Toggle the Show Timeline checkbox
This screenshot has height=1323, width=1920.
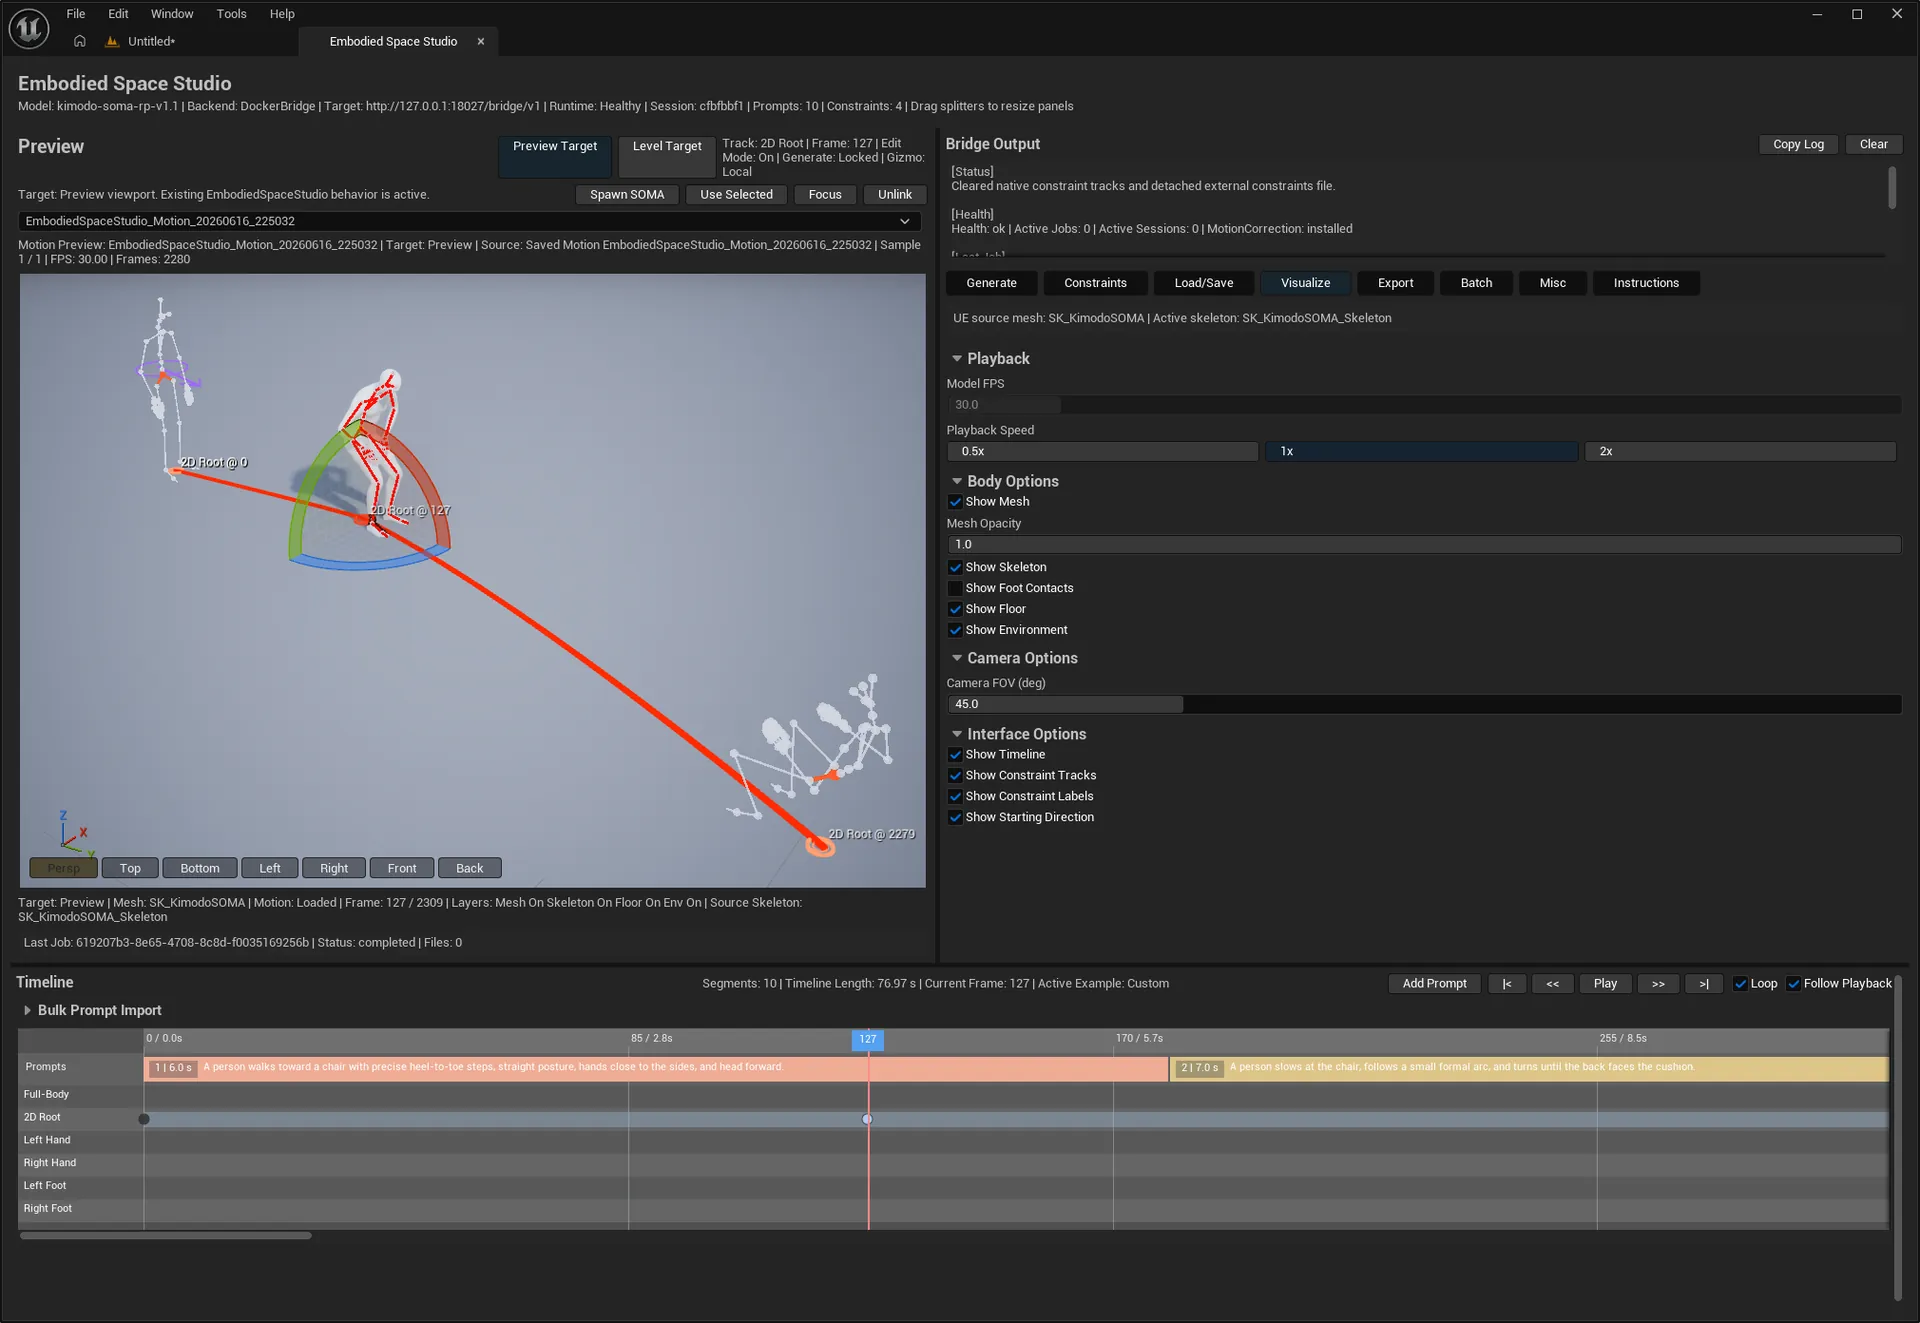(x=955, y=755)
